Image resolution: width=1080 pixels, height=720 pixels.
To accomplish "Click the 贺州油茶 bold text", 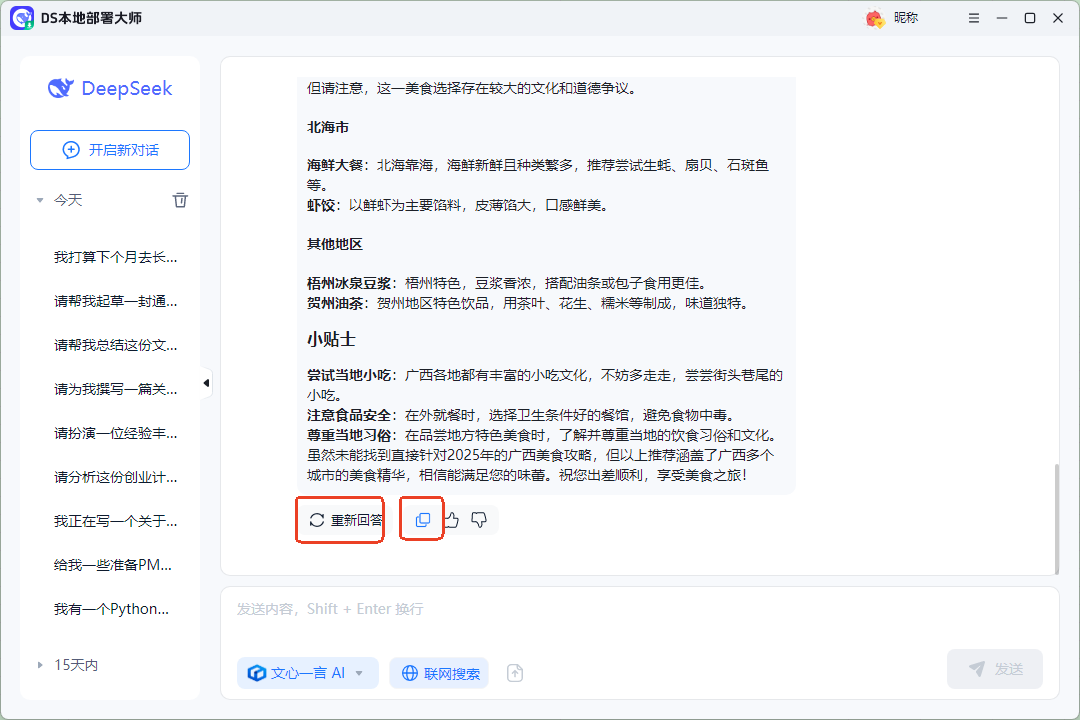I will pyautogui.click(x=335, y=303).
